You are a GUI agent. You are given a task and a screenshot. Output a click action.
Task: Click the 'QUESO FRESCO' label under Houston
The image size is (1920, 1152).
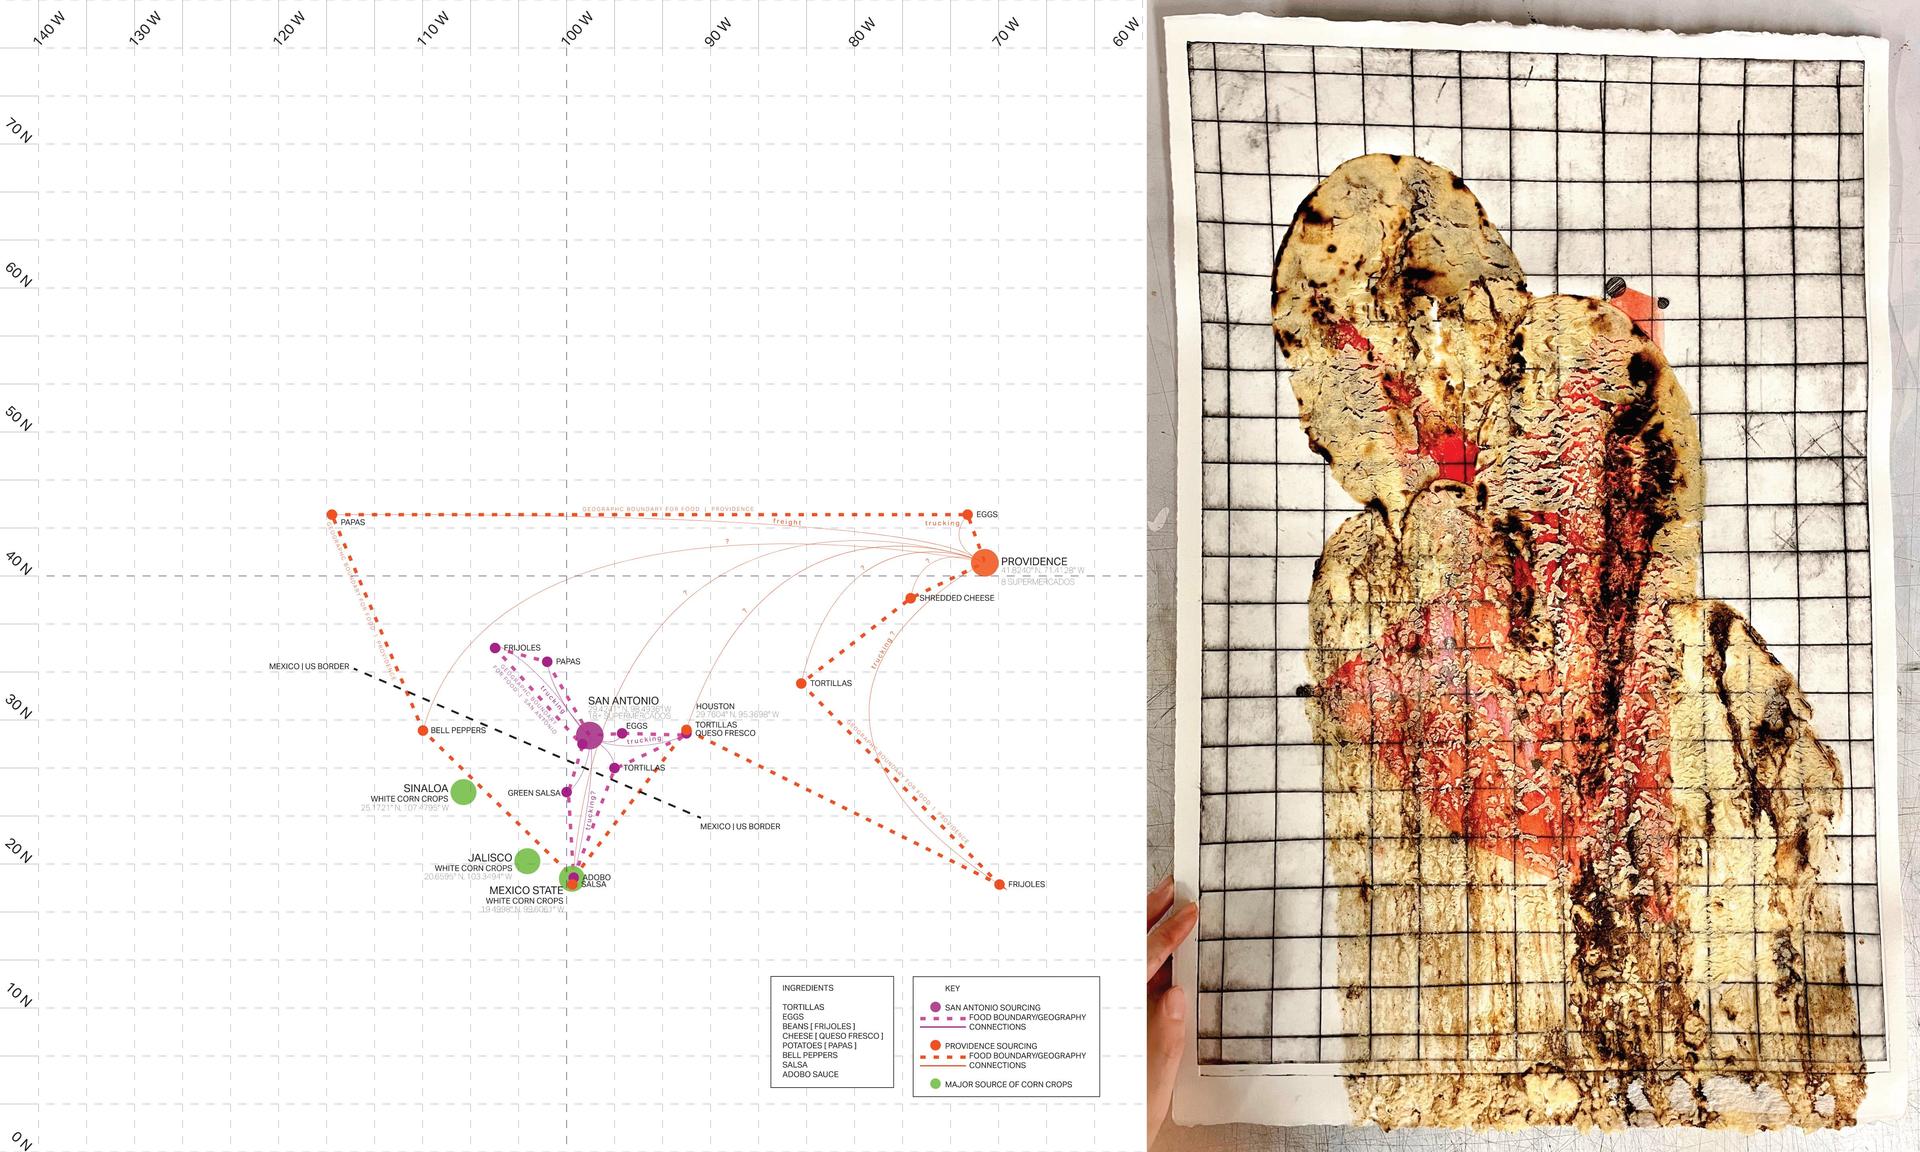tap(725, 733)
